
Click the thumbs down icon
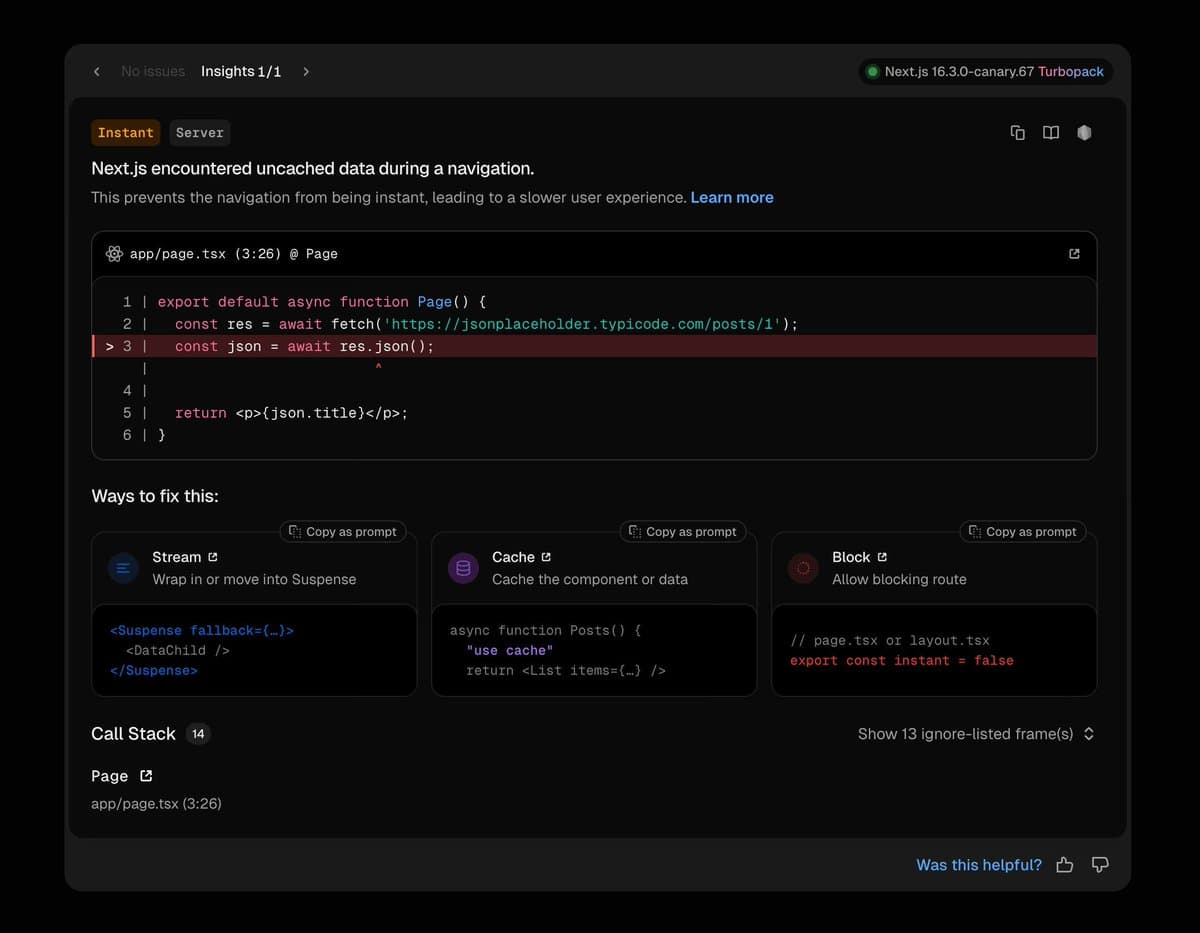[1100, 865]
